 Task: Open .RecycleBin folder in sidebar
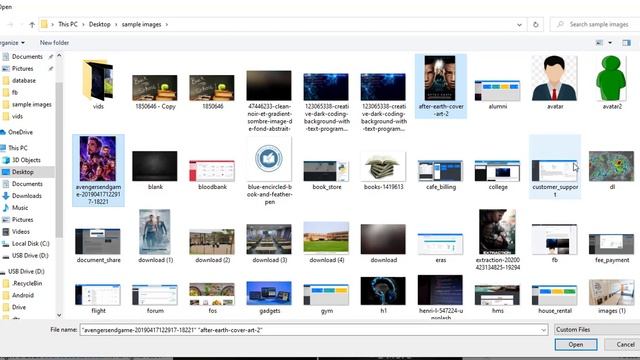click(x=27, y=283)
